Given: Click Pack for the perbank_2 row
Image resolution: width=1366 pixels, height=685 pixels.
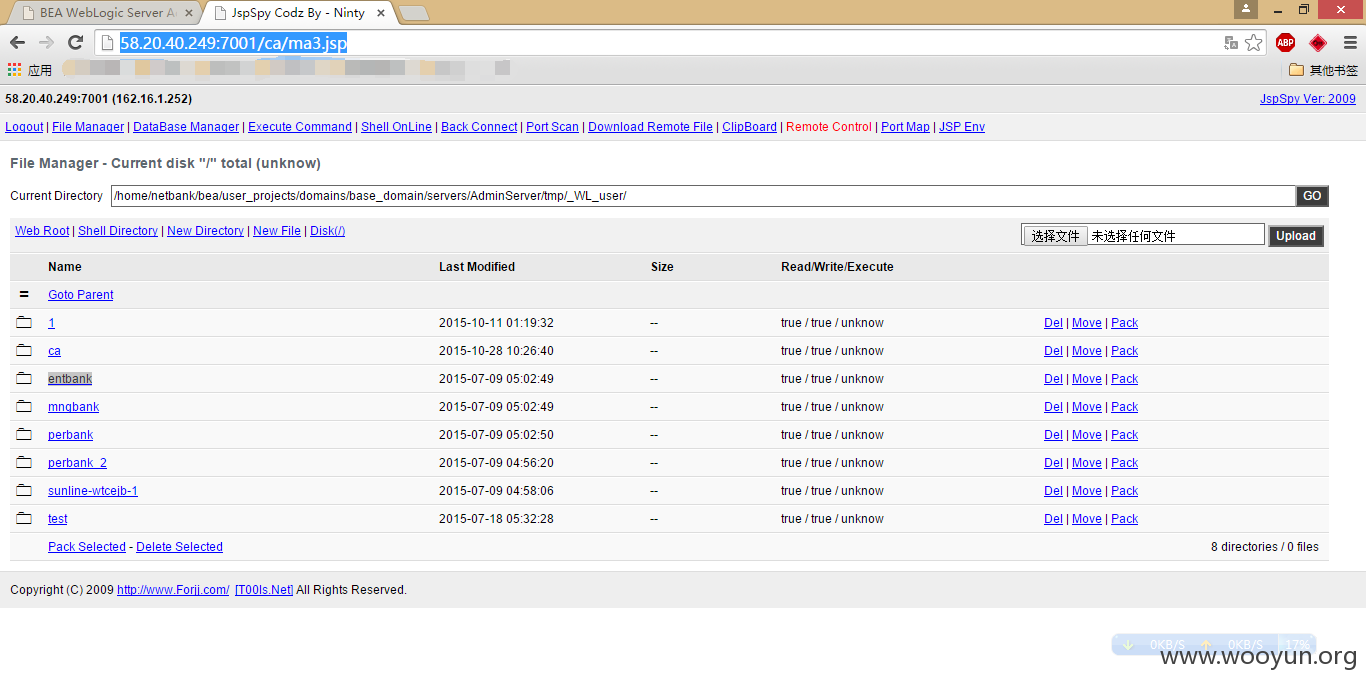Looking at the screenshot, I should 1124,463.
